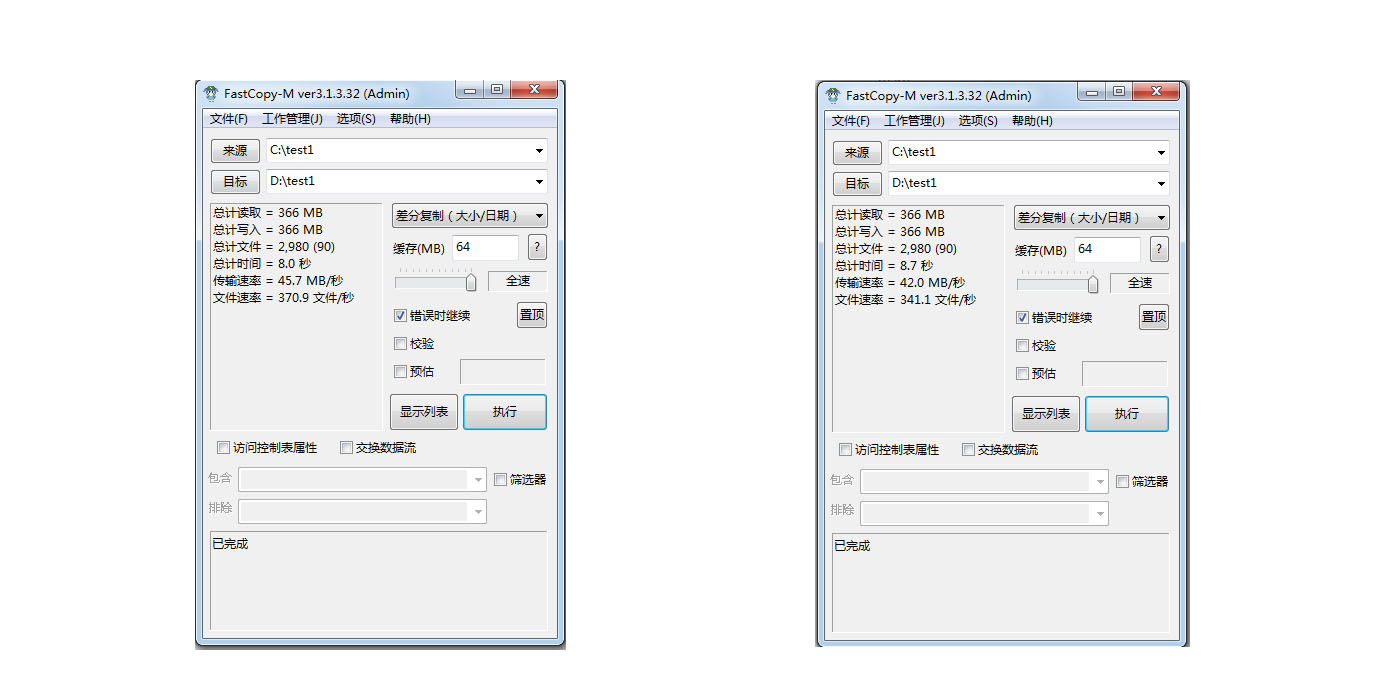Click the 全速 speed button
Viewport: 1400px width, 700px height.
click(517, 281)
